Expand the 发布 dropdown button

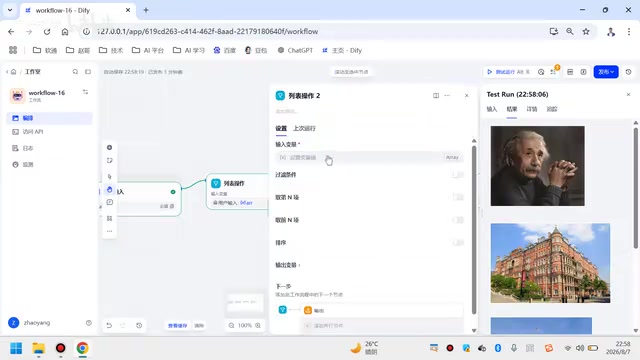coord(606,72)
